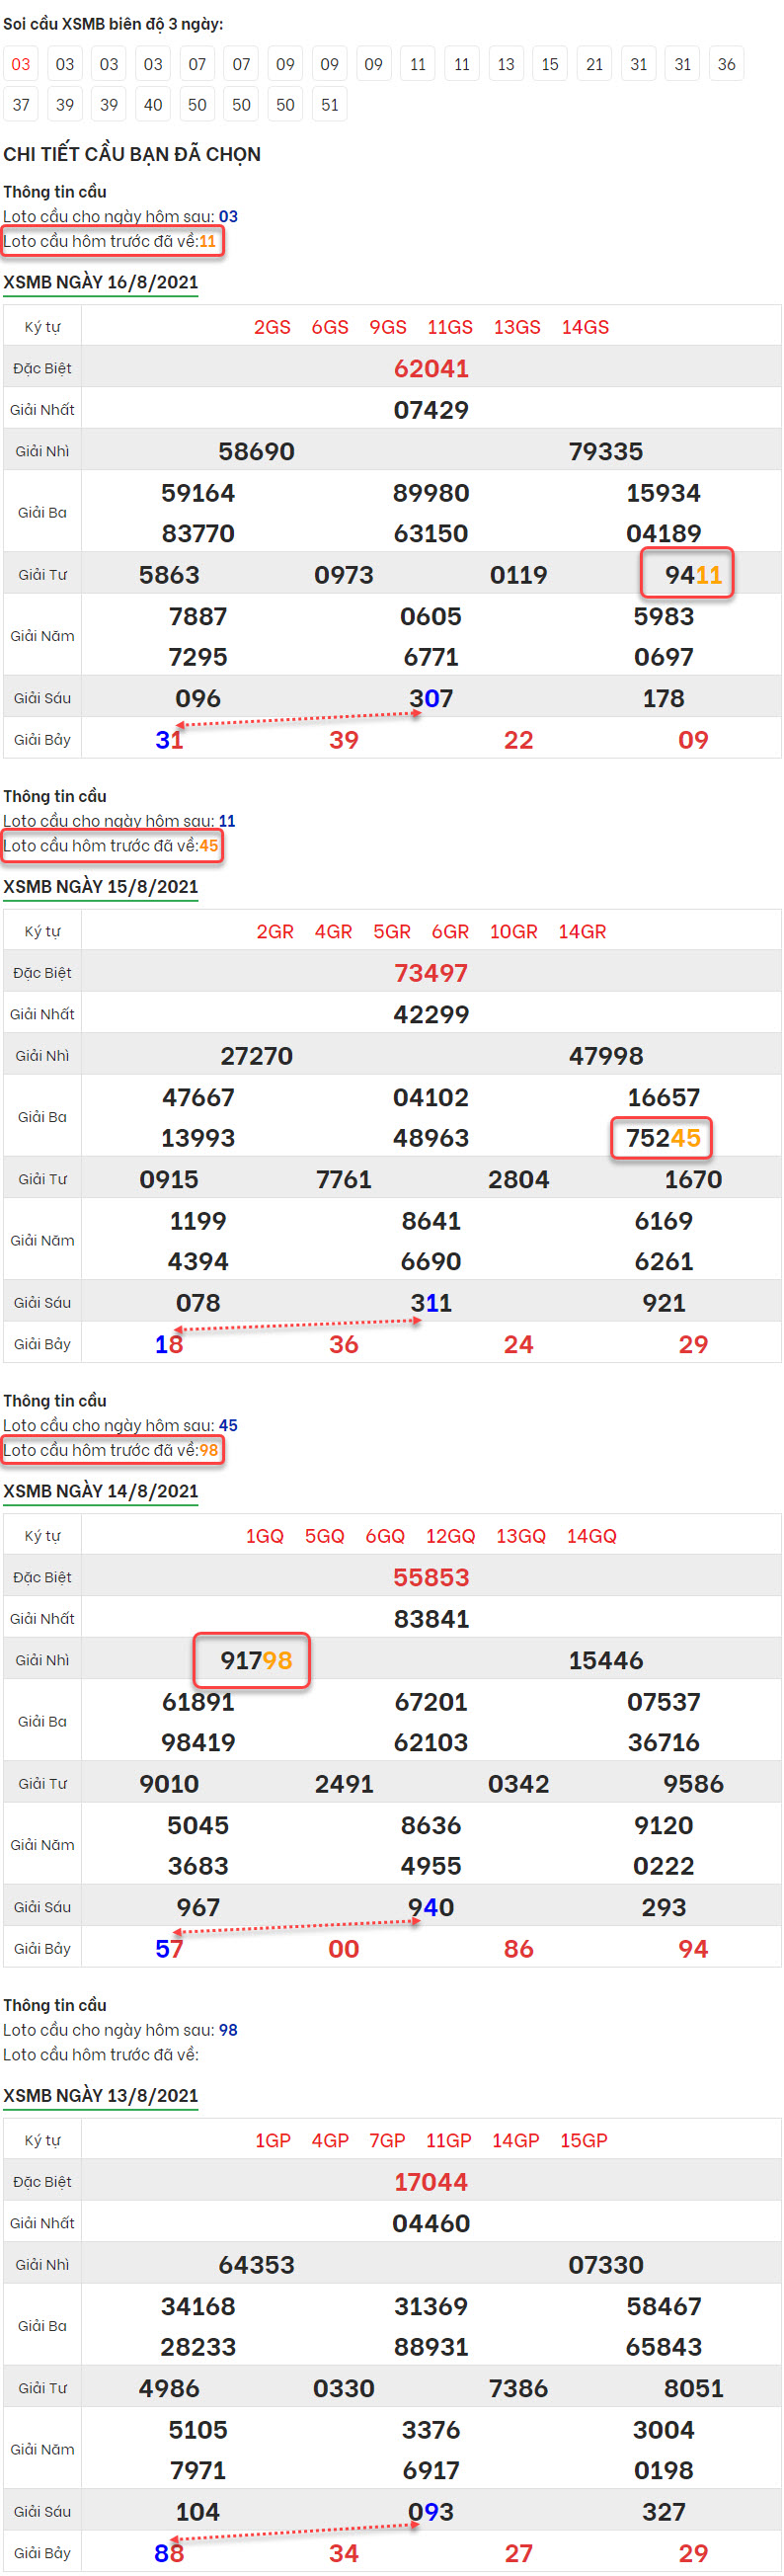Open the XSMB NGÀY 13/8/2021 heading link
784x2576 pixels.
(101, 2094)
